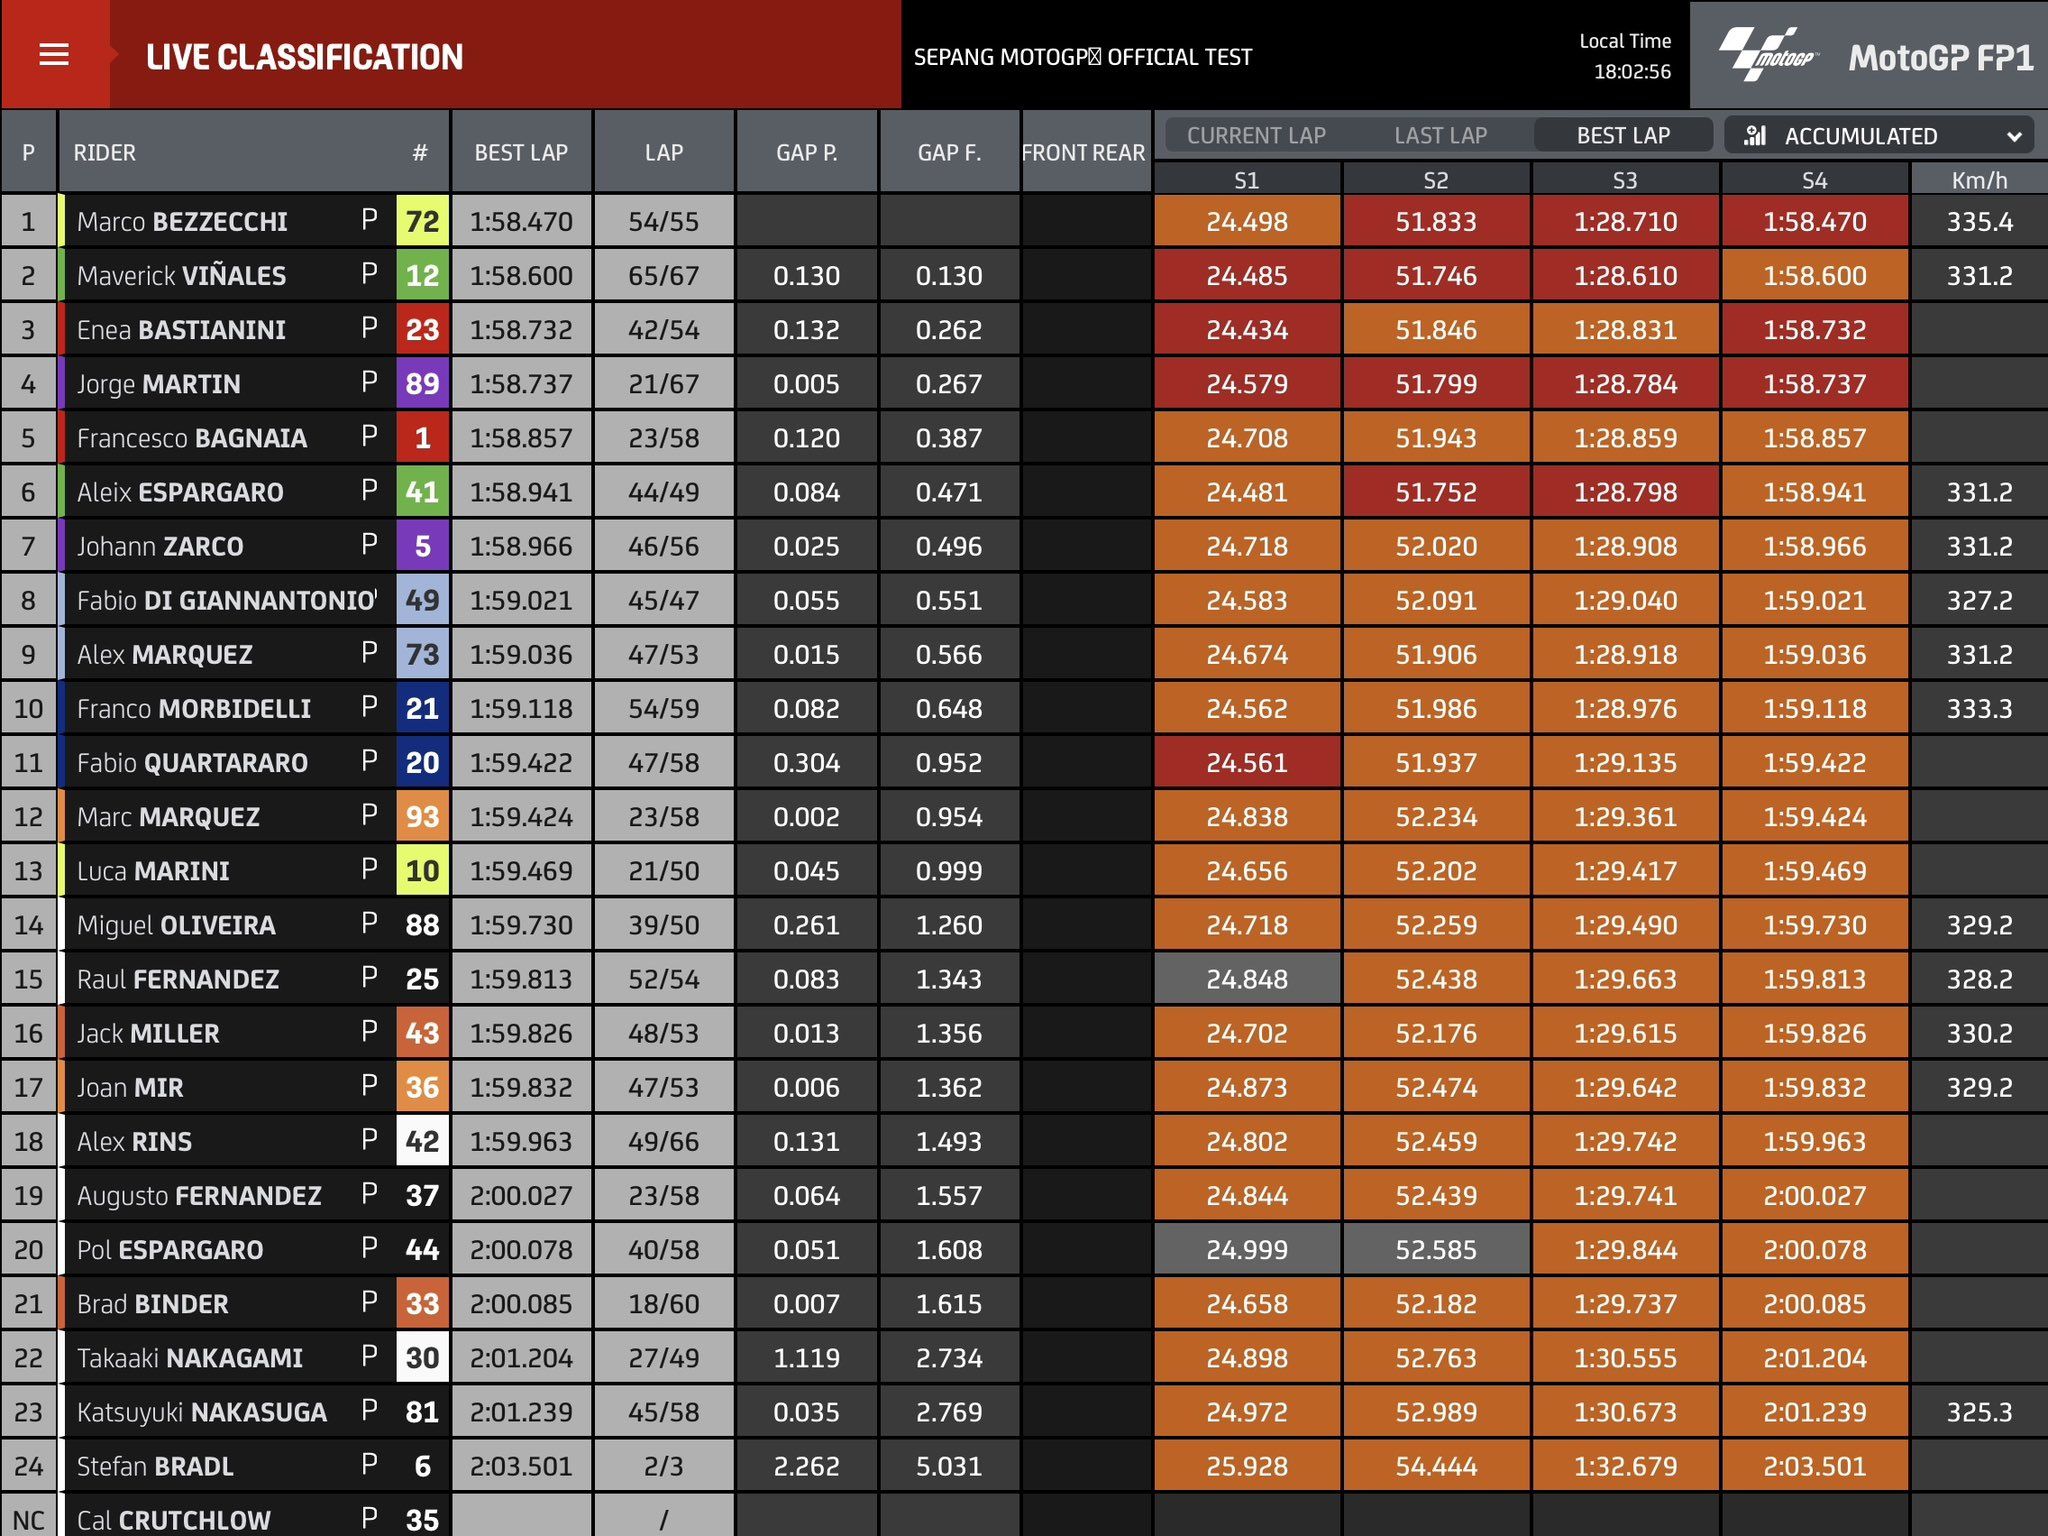The image size is (2048, 1536).
Task: Switch sector view to LAST LAP
Action: coord(1440,136)
